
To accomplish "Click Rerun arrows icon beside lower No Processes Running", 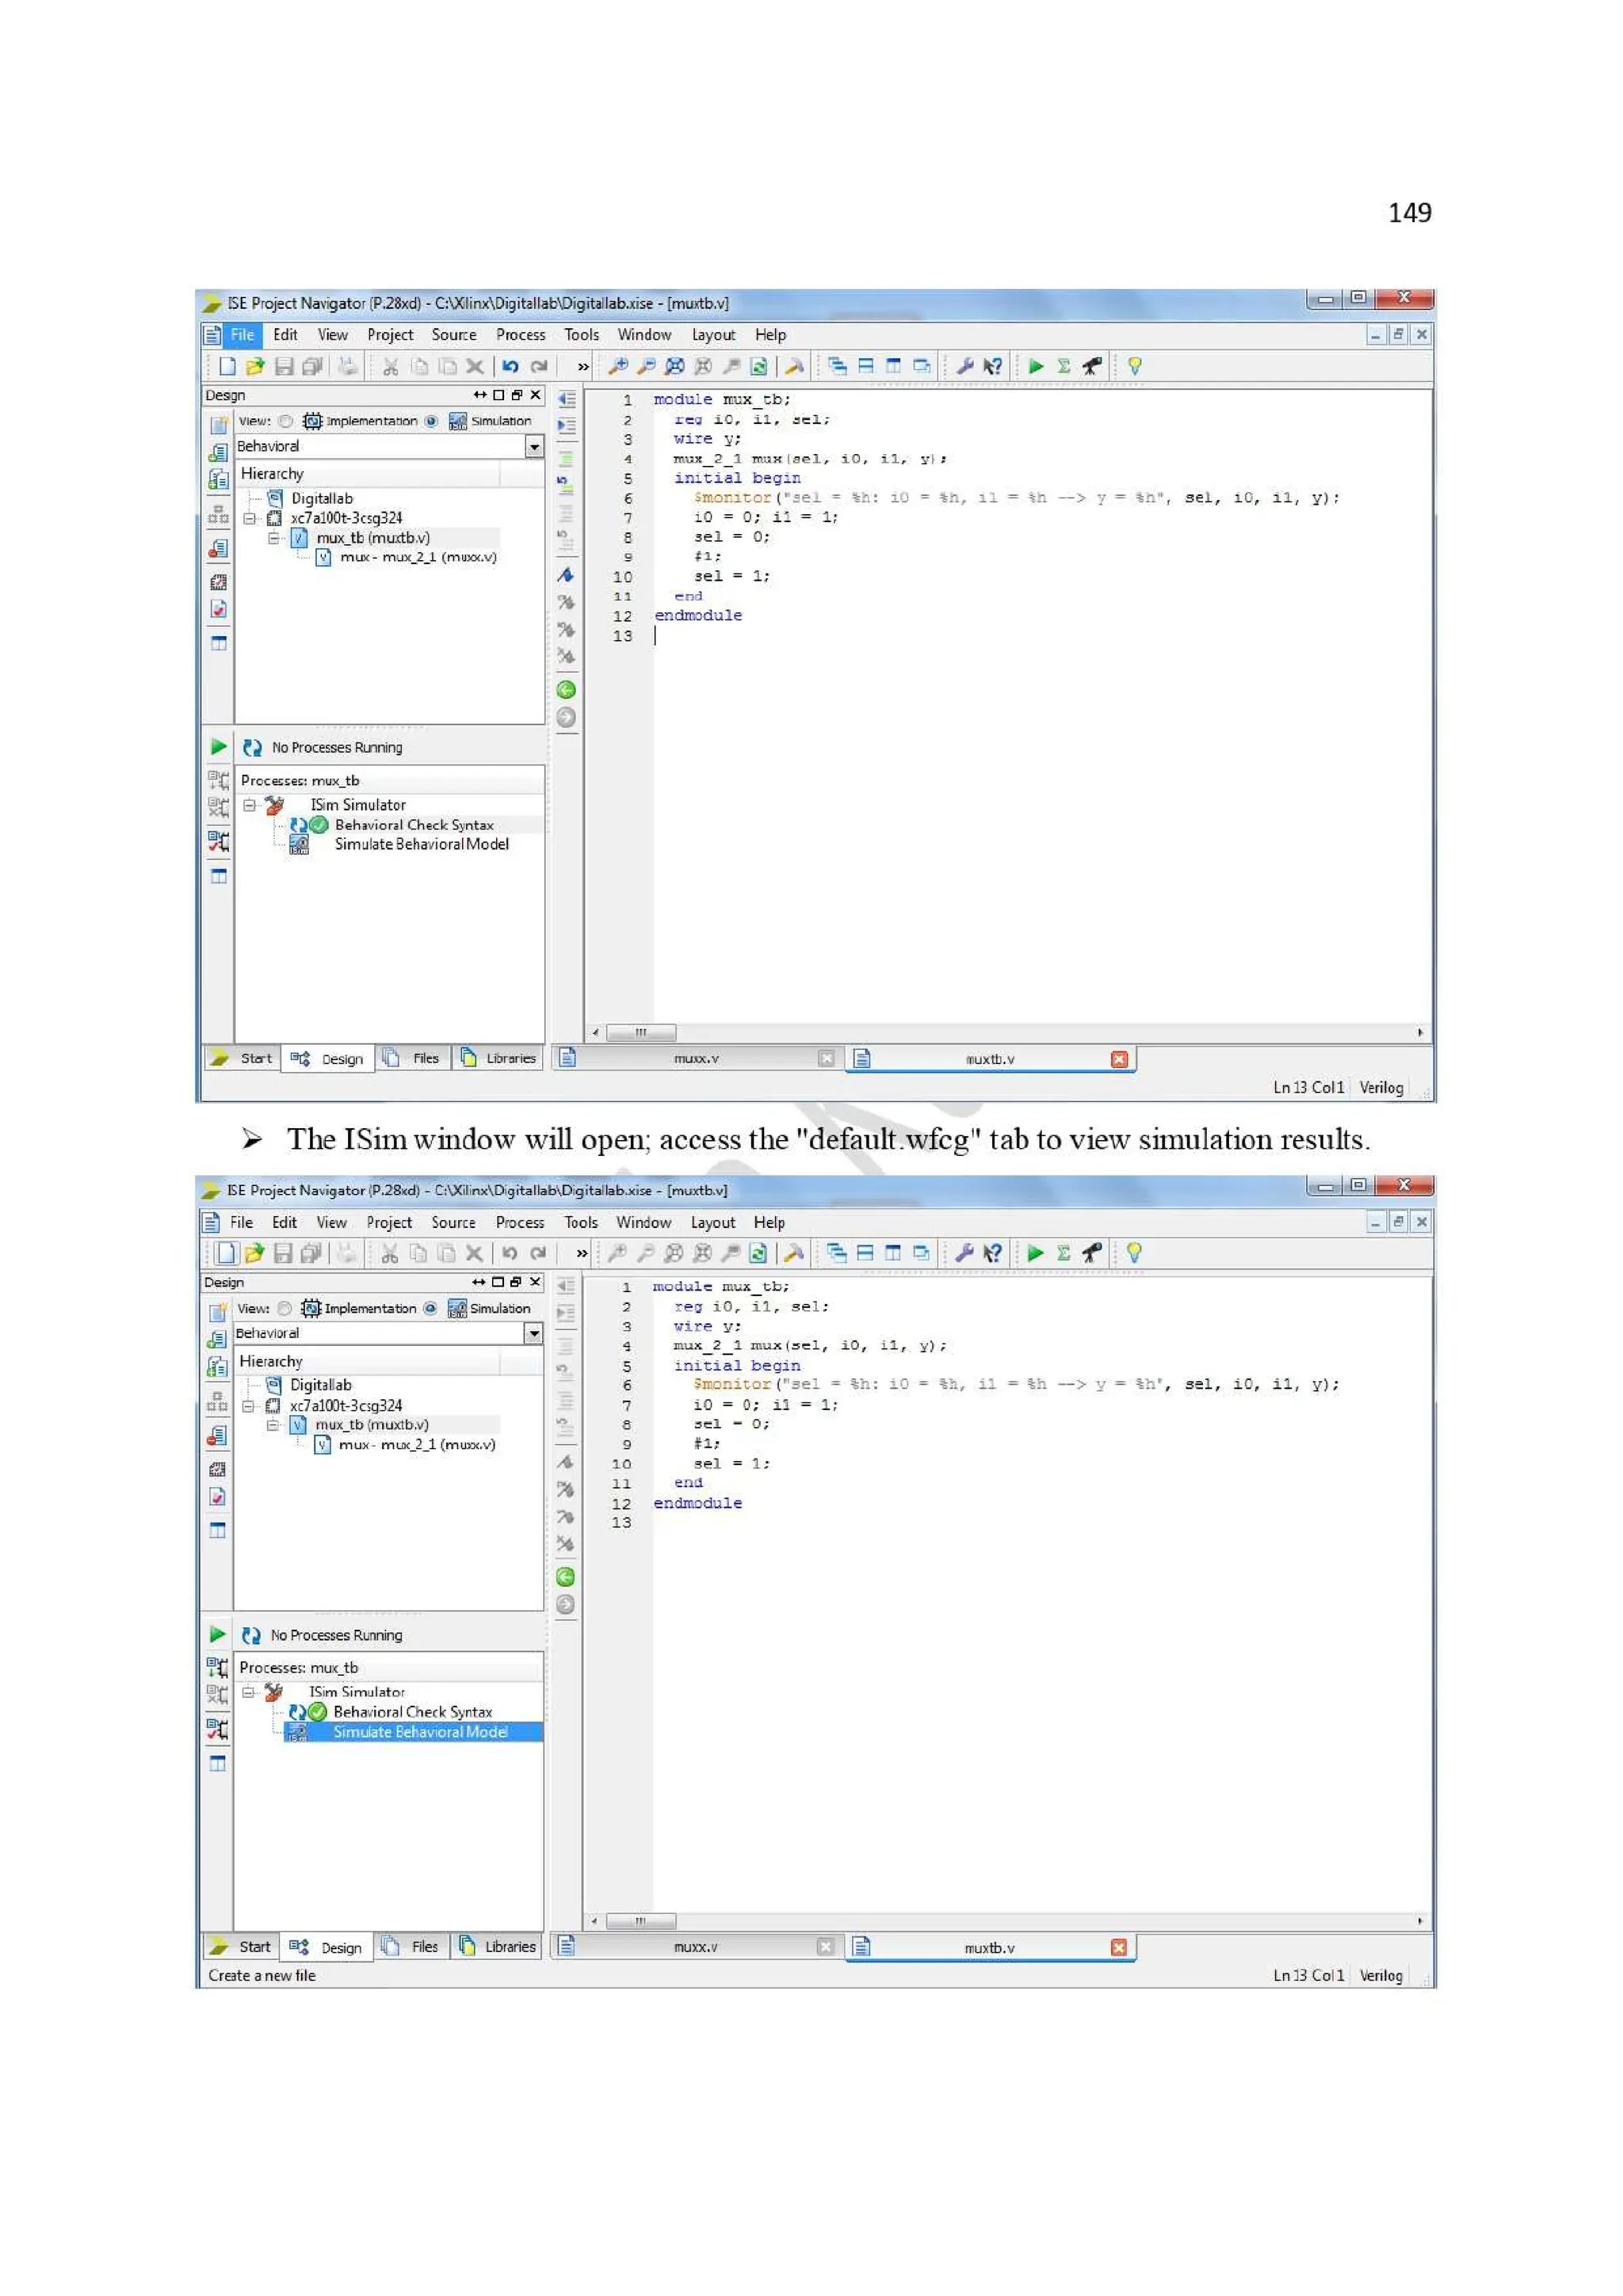I will click(x=251, y=1635).
